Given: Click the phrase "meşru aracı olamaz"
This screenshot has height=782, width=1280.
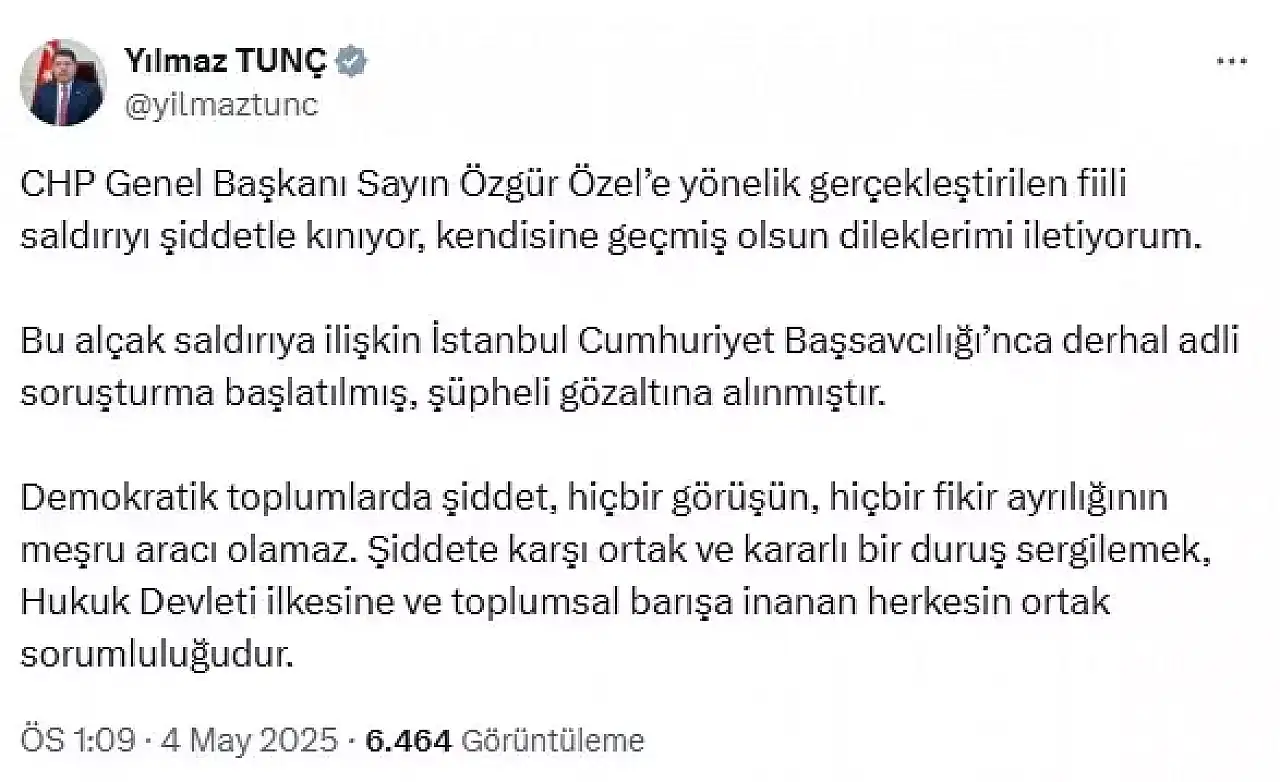Looking at the screenshot, I should [187, 548].
